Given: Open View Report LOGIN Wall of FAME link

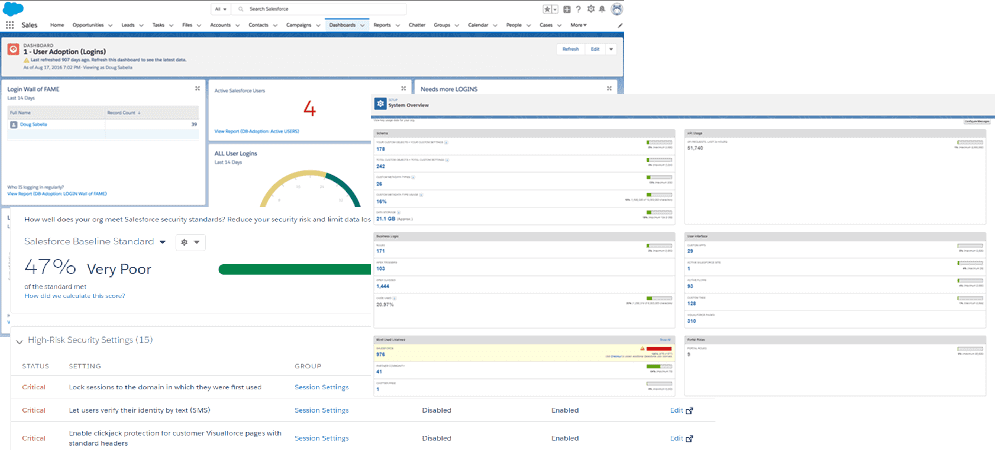Looking at the screenshot, I should [x=57, y=193].
